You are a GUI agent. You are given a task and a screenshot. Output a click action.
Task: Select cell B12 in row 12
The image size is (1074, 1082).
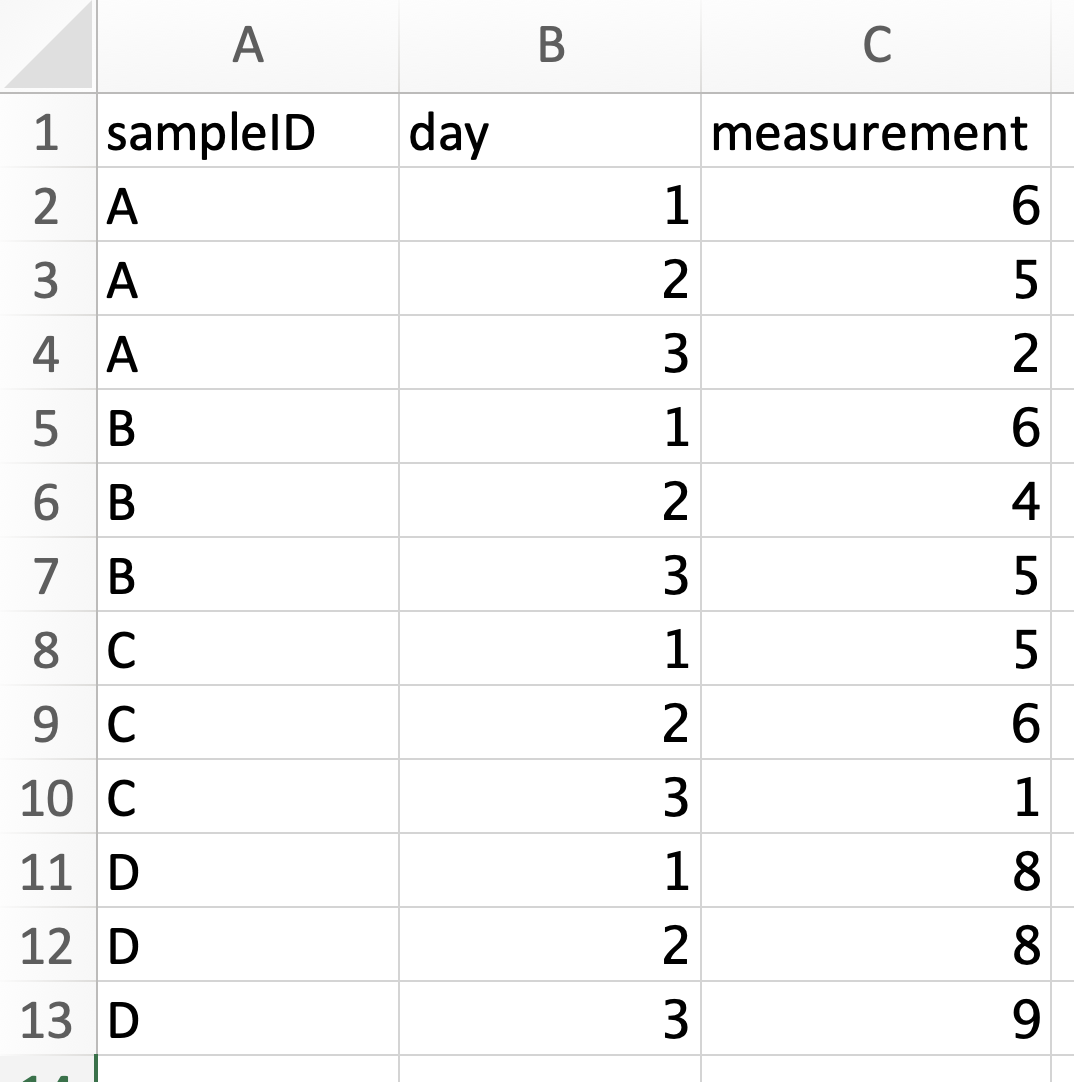coord(550,946)
